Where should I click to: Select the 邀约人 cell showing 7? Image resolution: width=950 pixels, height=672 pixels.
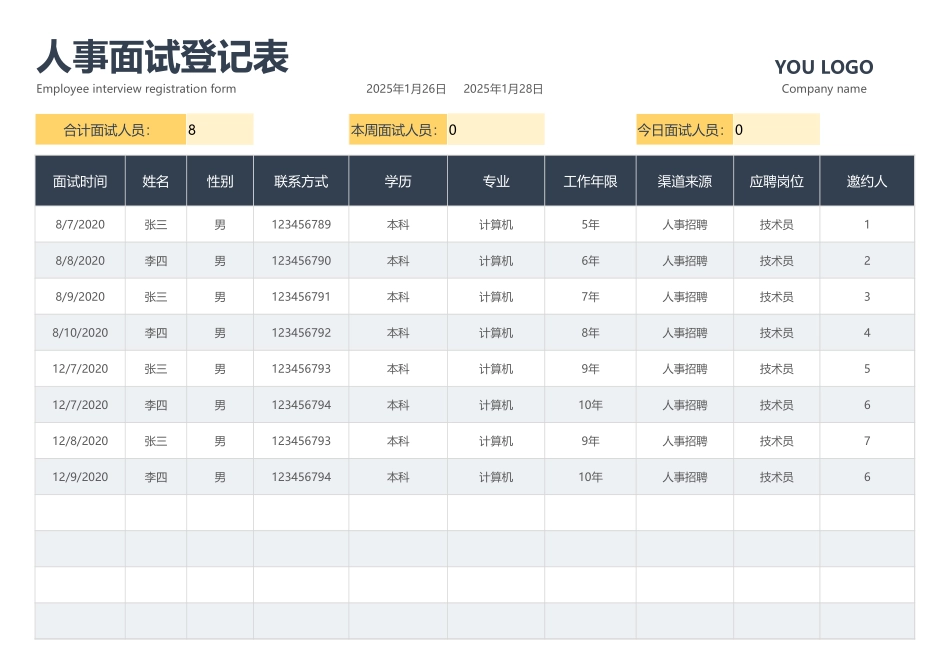[866, 440]
